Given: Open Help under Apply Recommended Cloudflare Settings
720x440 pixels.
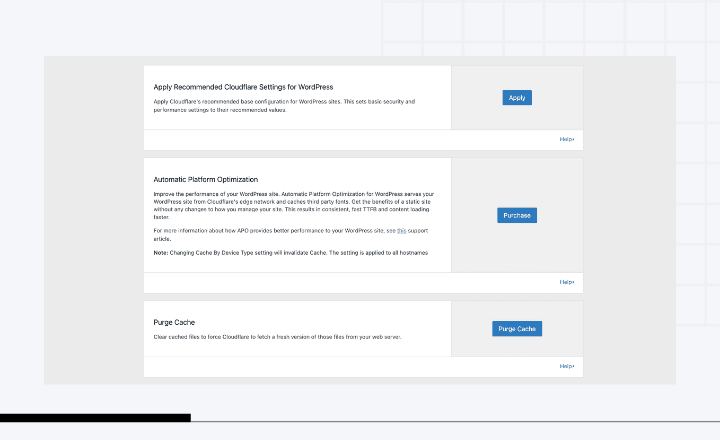Looking at the screenshot, I should coord(567,139).
